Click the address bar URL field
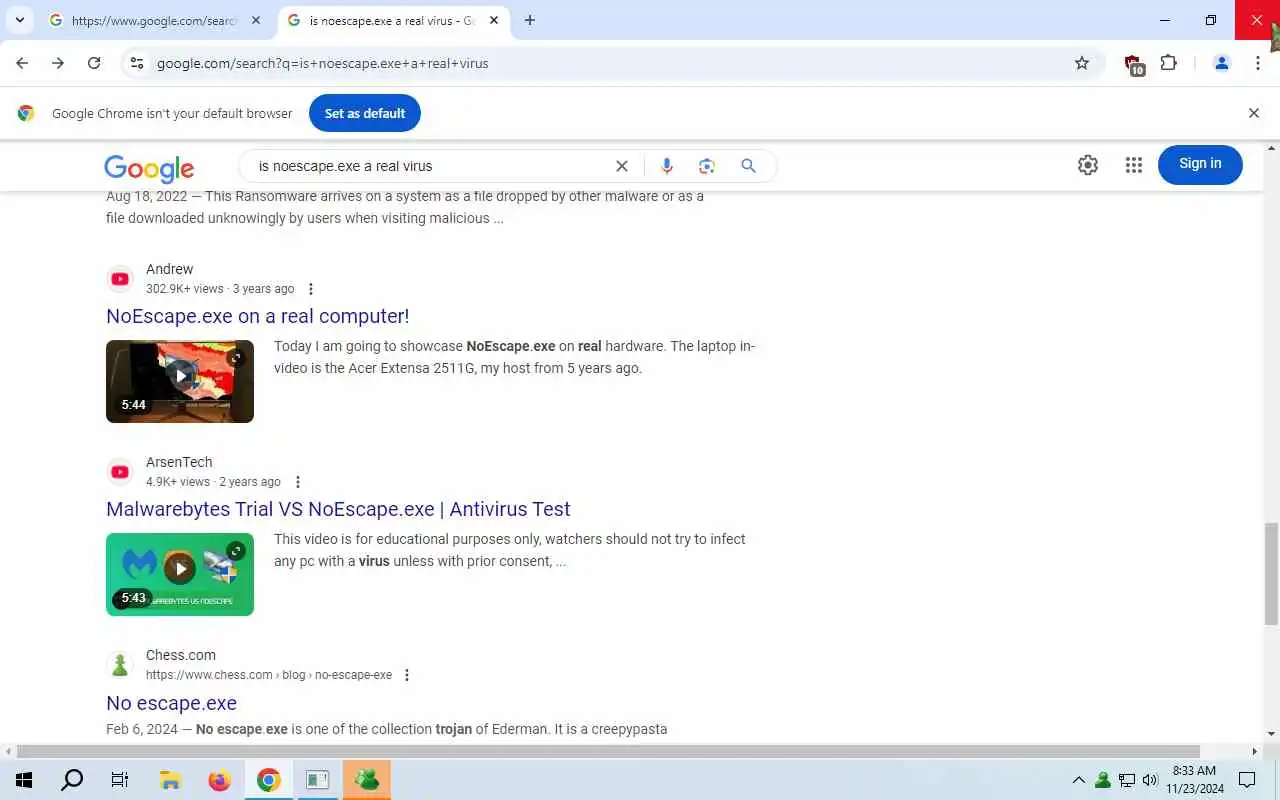1280x800 pixels. tap(610, 63)
